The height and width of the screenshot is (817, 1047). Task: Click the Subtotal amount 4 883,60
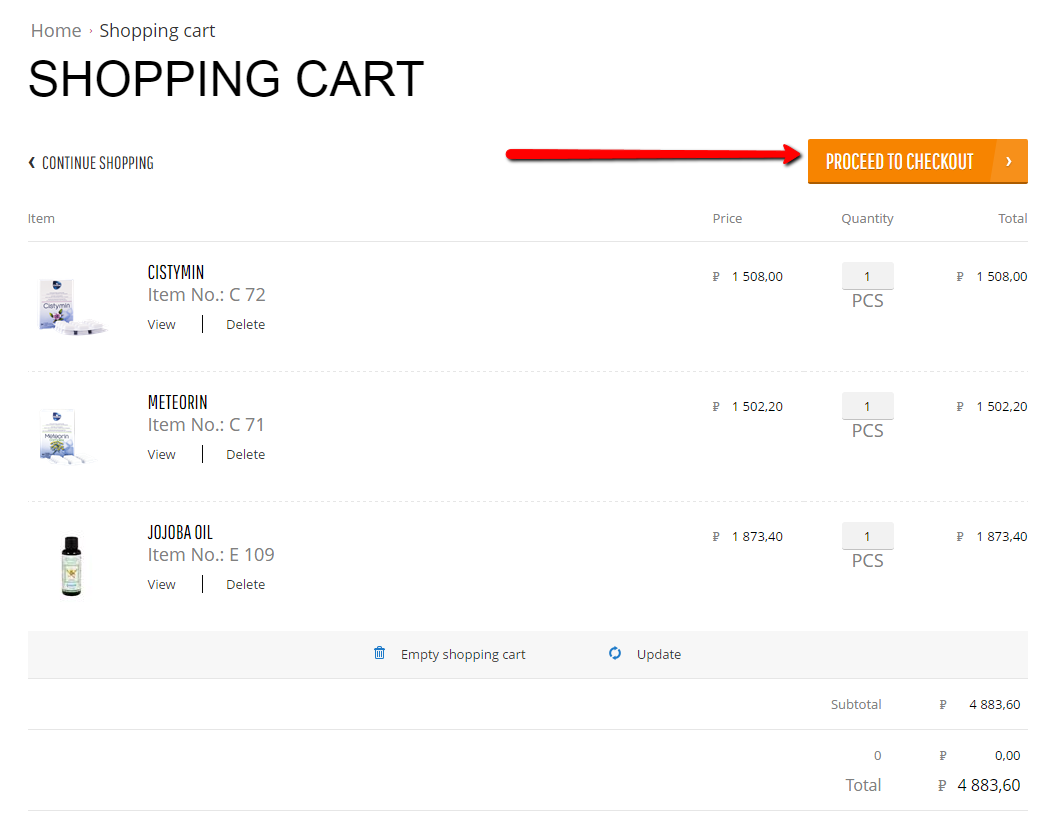995,705
